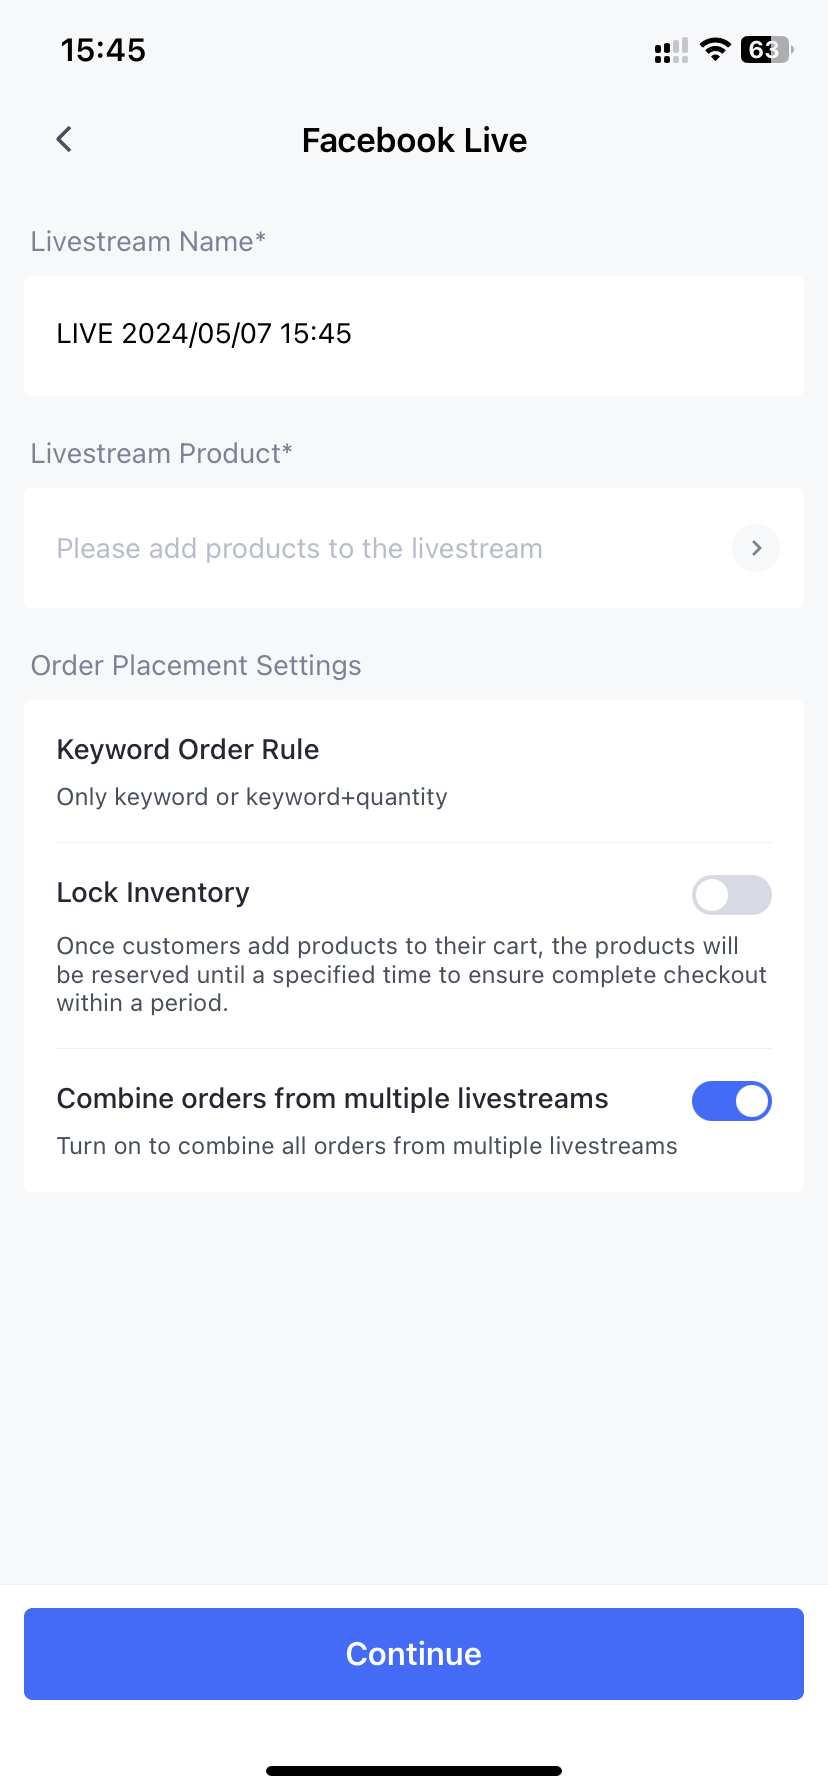Image resolution: width=828 pixels, height=1792 pixels.
Task: Select 'Only keyword or keyword+quantity' rule text
Action: point(252,797)
